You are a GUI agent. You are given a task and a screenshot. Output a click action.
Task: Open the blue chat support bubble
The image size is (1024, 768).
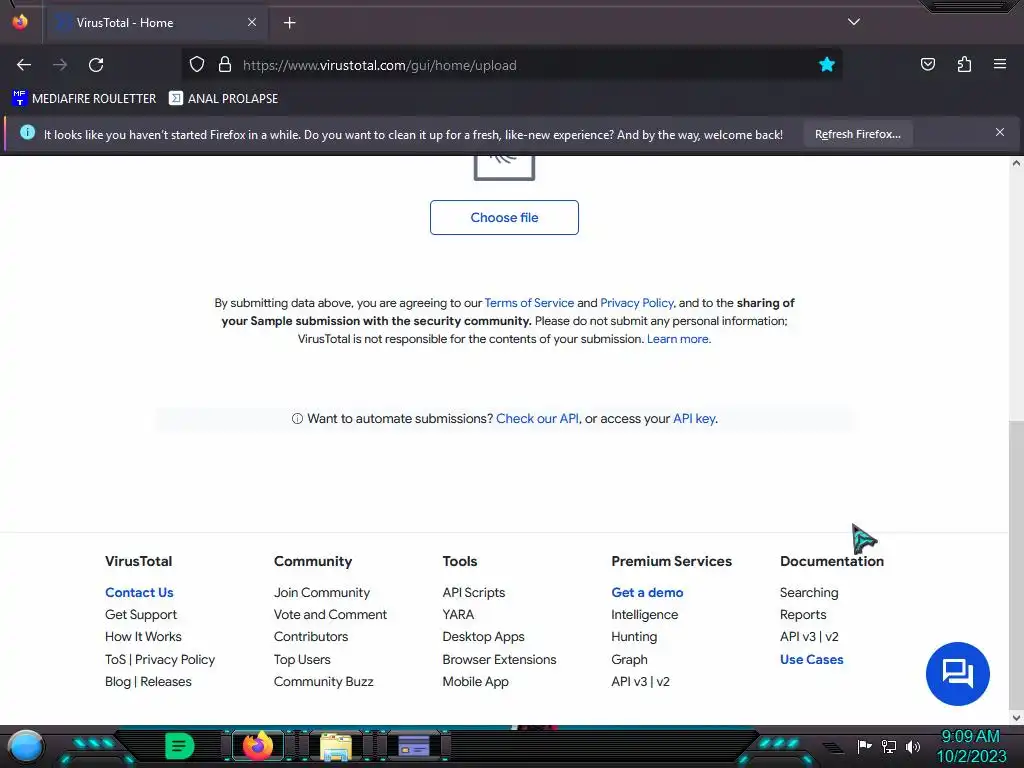(957, 673)
